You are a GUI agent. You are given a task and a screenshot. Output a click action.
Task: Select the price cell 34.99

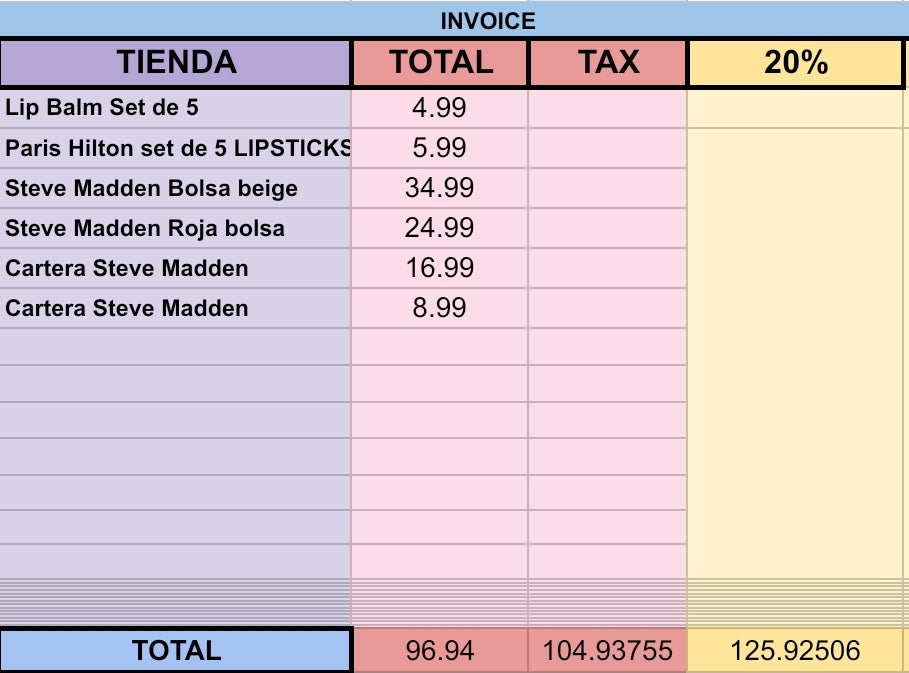440,188
